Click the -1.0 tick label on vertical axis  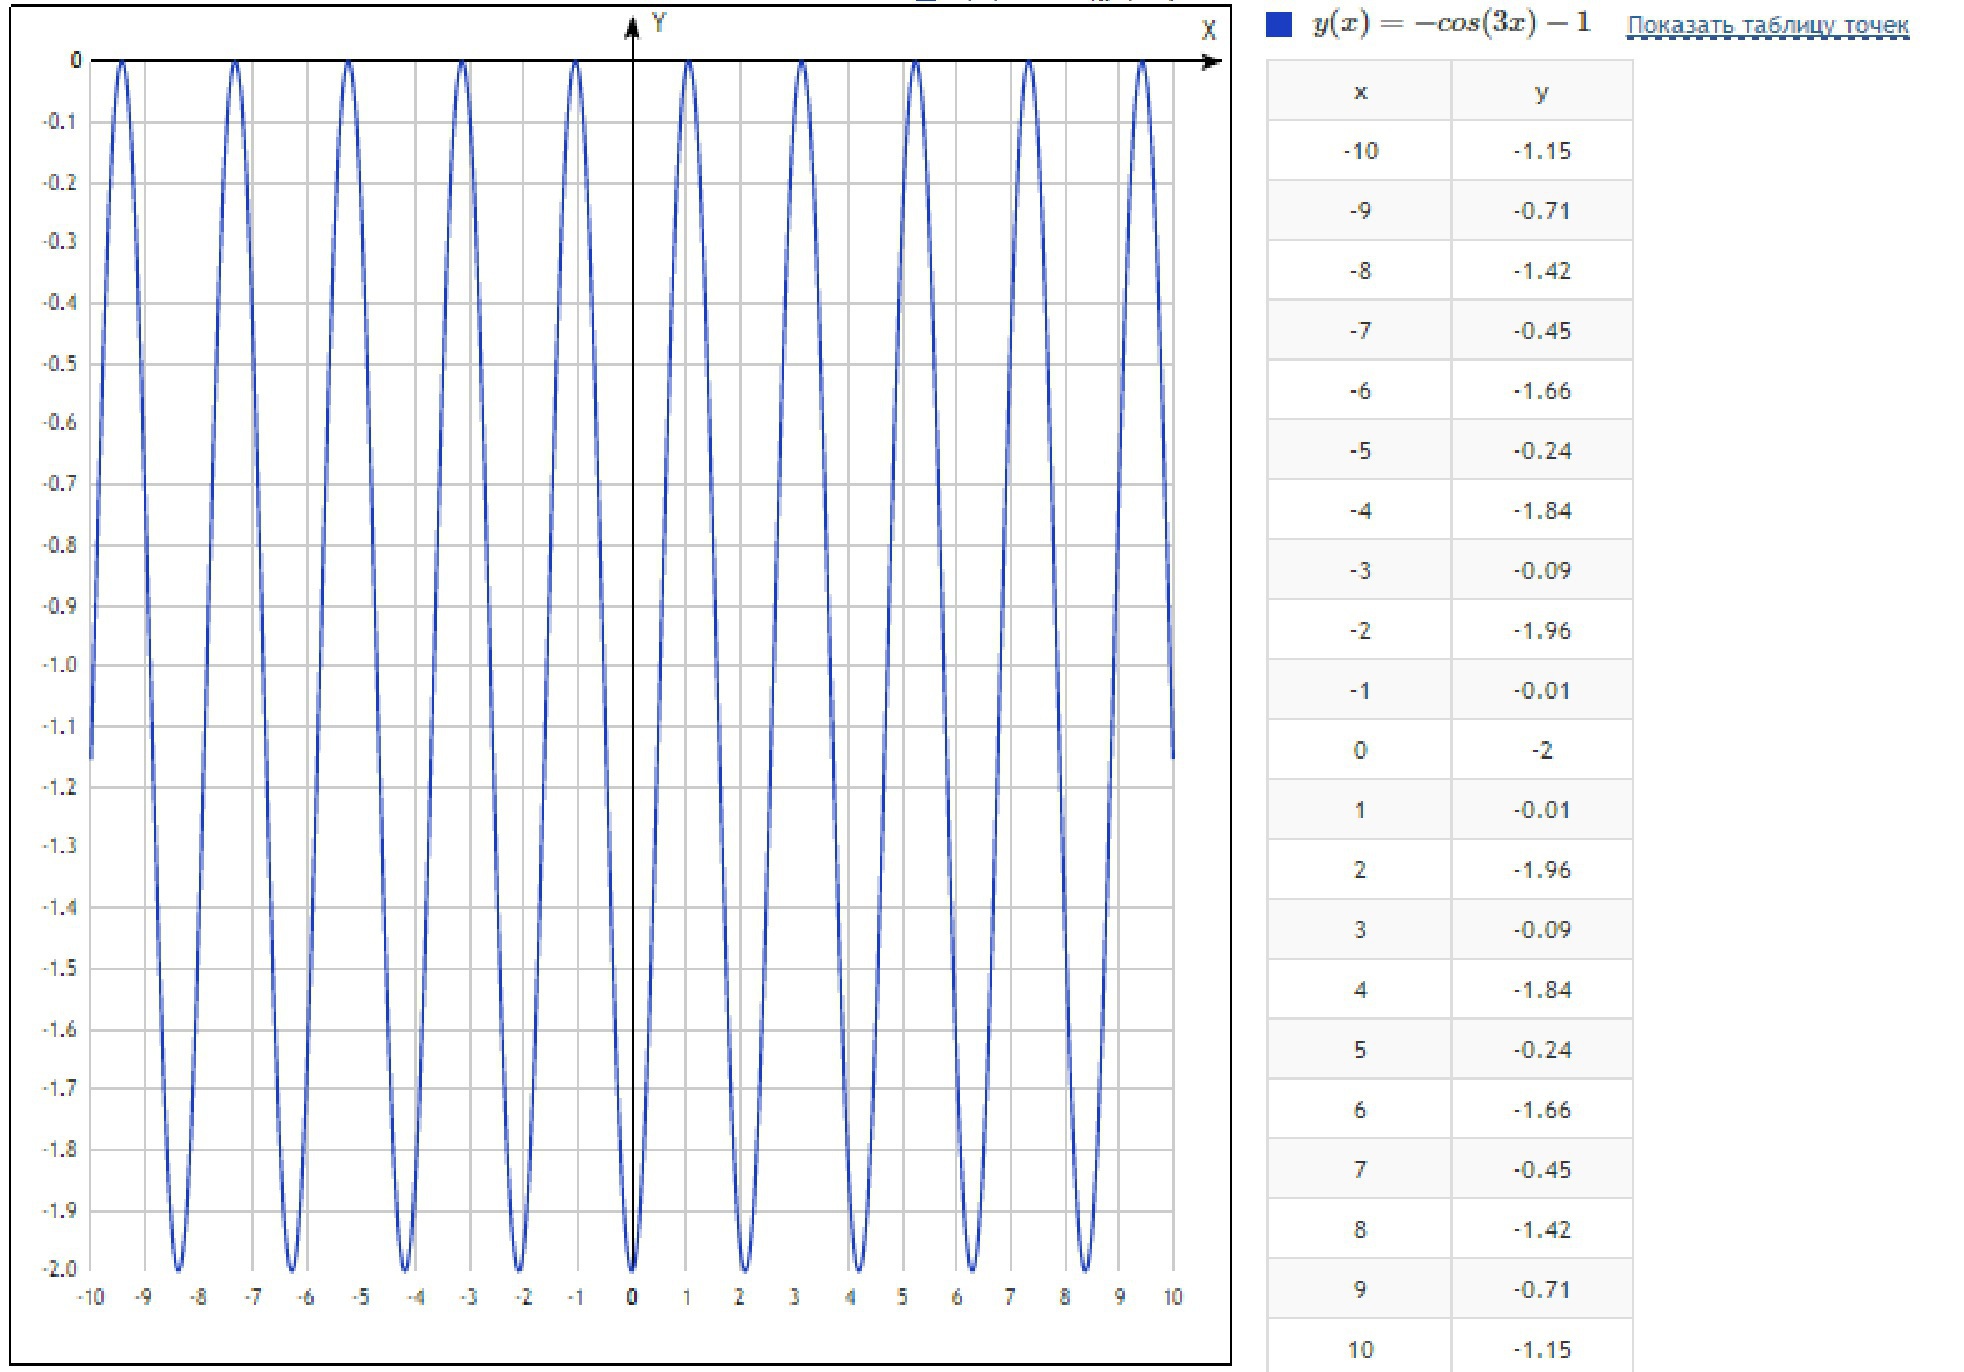click(60, 666)
